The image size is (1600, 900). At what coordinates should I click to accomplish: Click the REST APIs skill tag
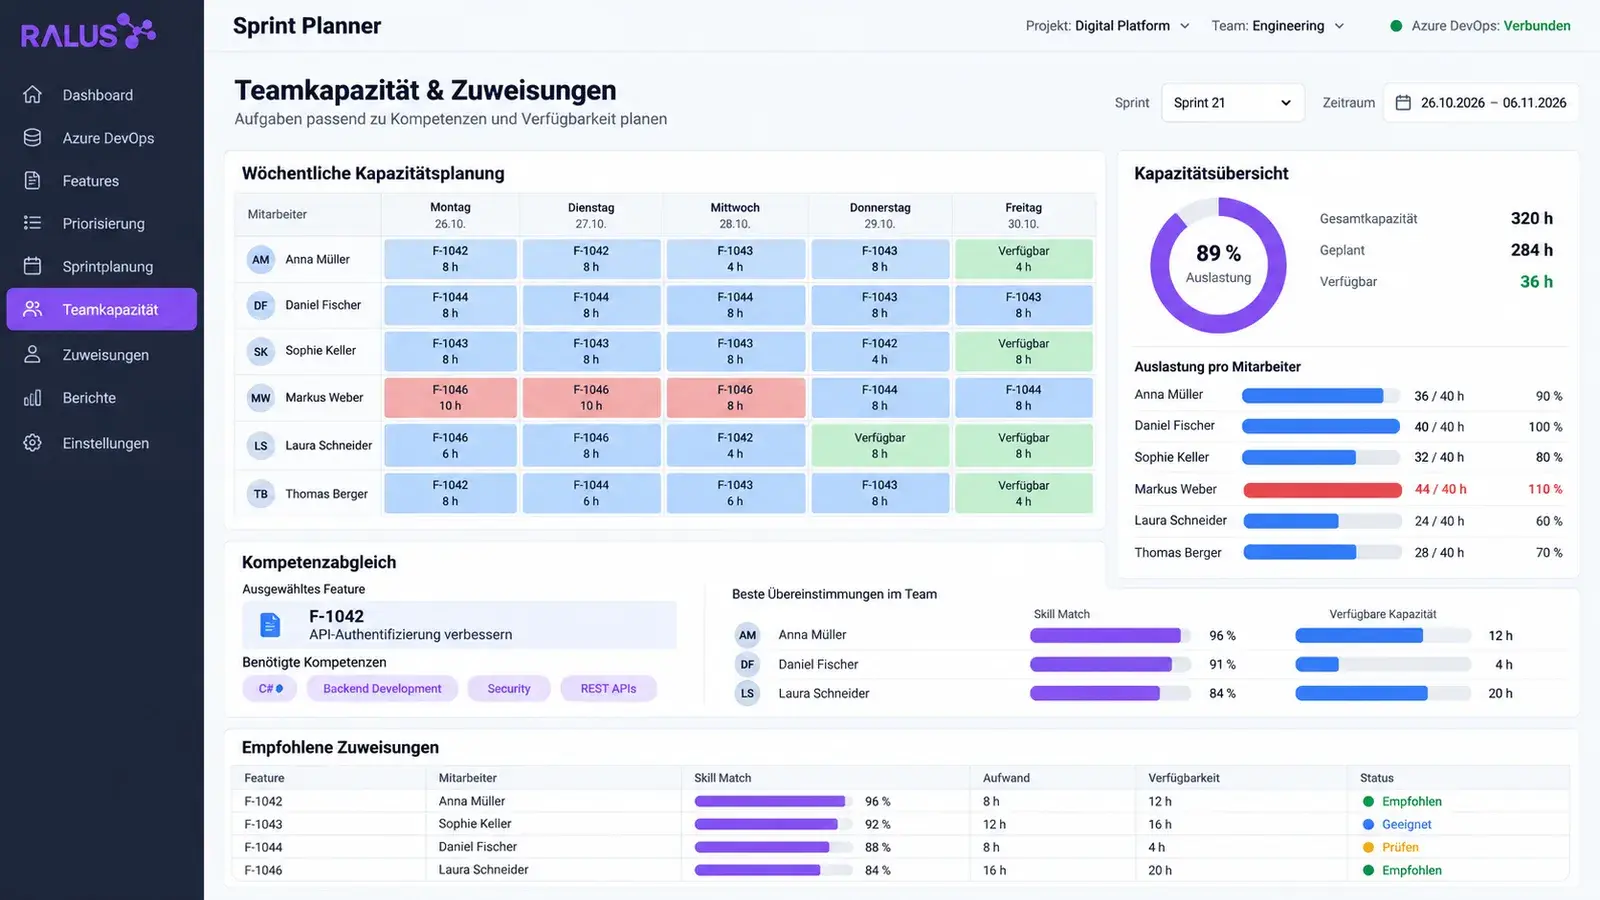[608, 689]
